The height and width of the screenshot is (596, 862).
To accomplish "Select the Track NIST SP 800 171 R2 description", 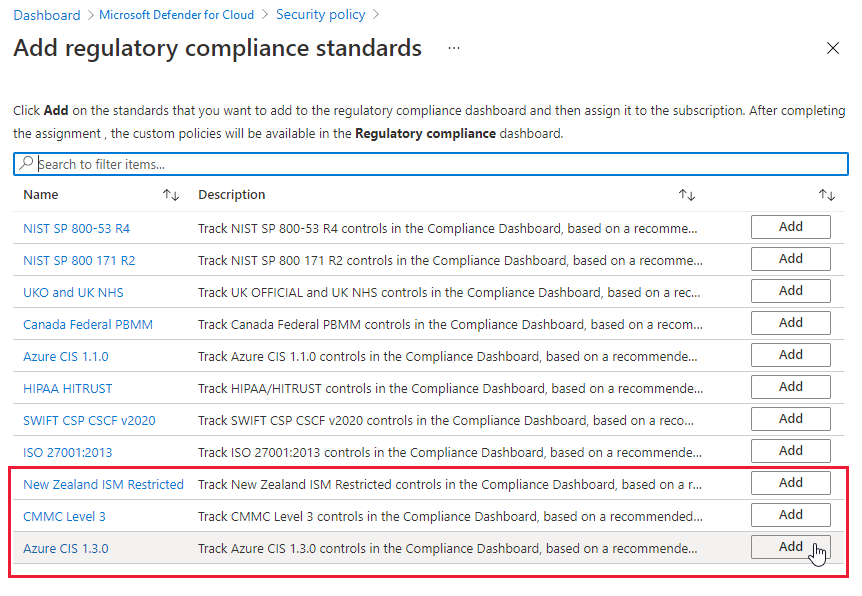I will (450, 261).
